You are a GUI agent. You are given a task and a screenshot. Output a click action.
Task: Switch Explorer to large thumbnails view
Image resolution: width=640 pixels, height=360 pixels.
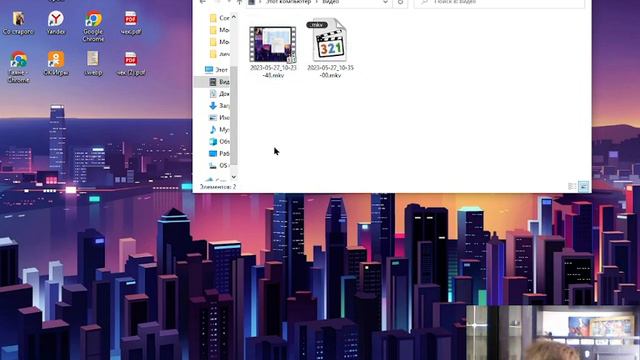click(583, 187)
